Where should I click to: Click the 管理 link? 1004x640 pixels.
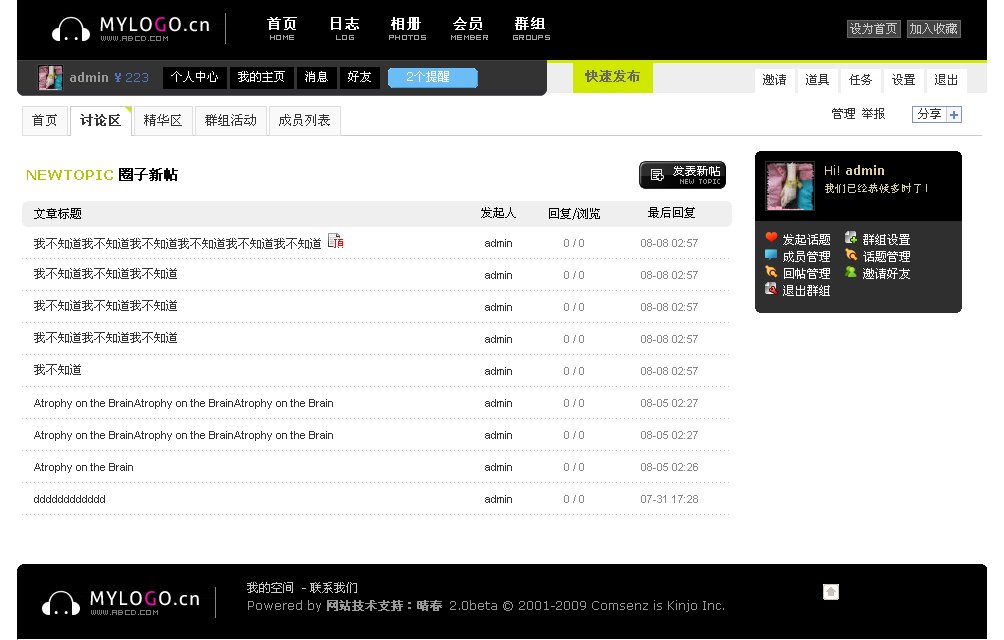pyautogui.click(x=843, y=114)
